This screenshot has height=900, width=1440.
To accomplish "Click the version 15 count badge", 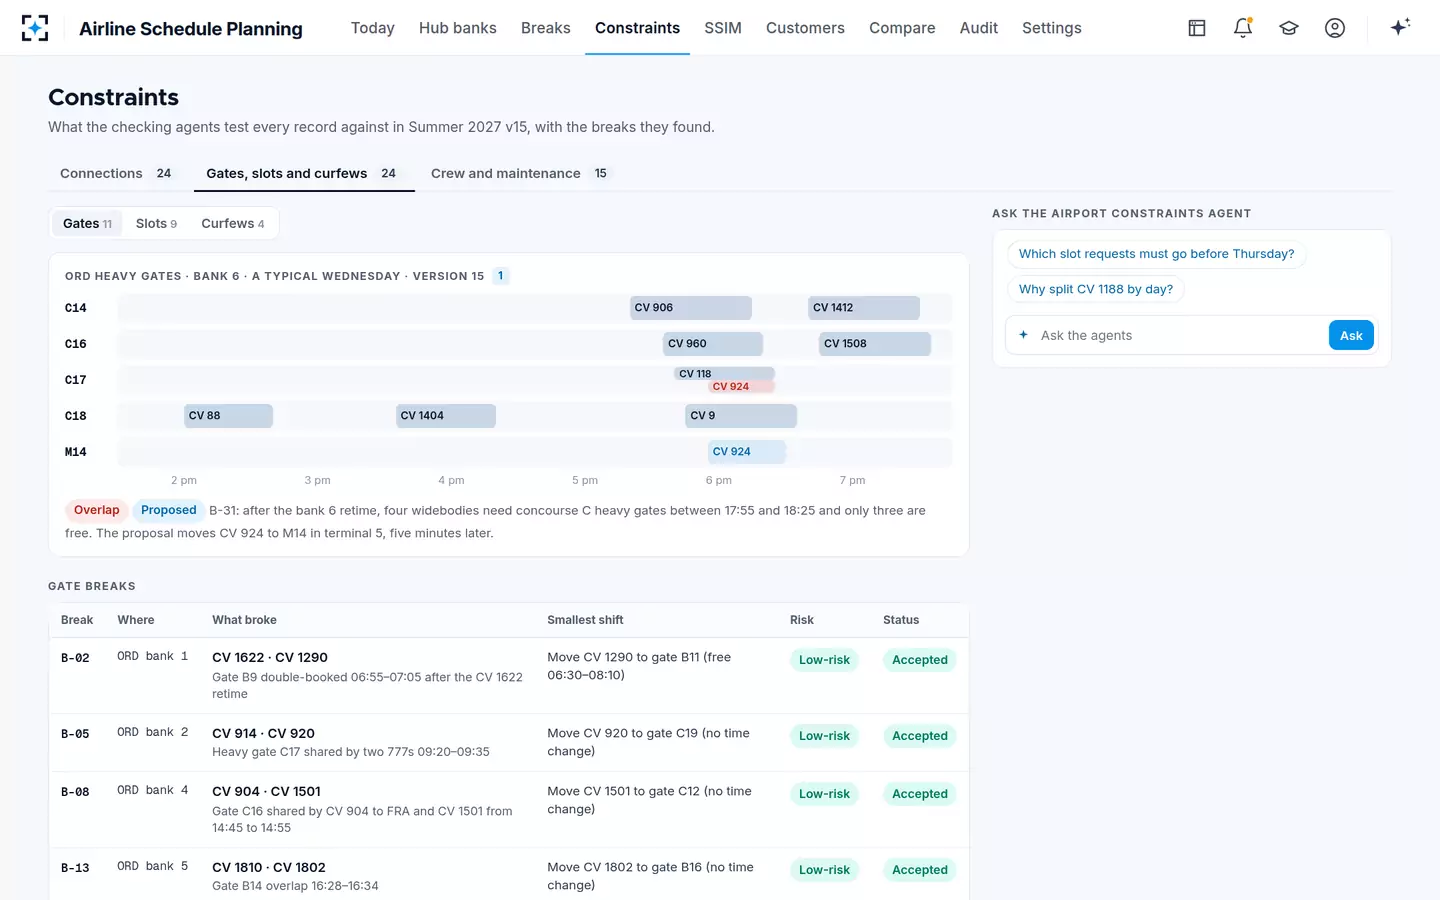I will click(500, 276).
